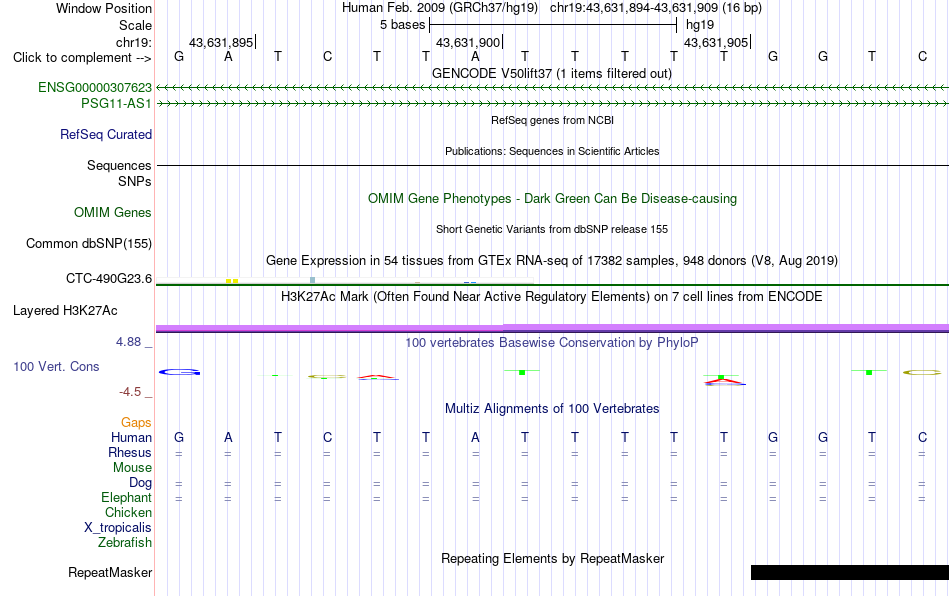Click the 'Click to complement -->' label
Screen dimensions: 950x596
pos(82,58)
